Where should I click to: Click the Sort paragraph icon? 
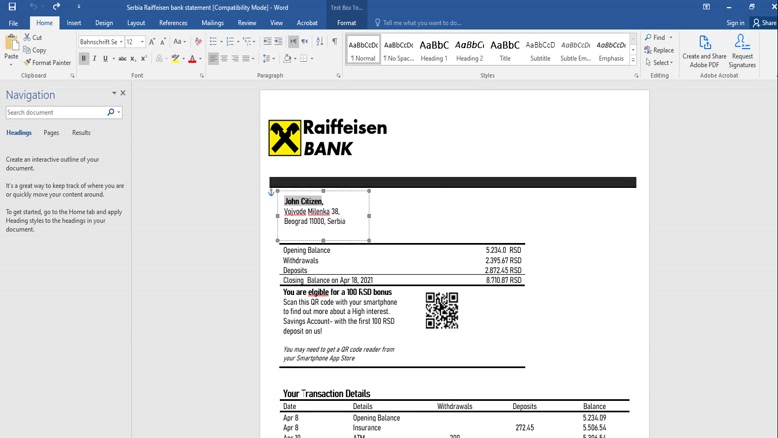point(320,42)
